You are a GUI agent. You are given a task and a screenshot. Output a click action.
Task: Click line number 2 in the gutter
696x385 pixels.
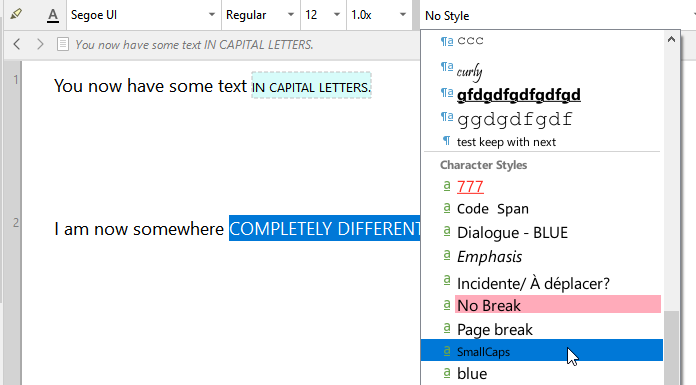click(16, 222)
